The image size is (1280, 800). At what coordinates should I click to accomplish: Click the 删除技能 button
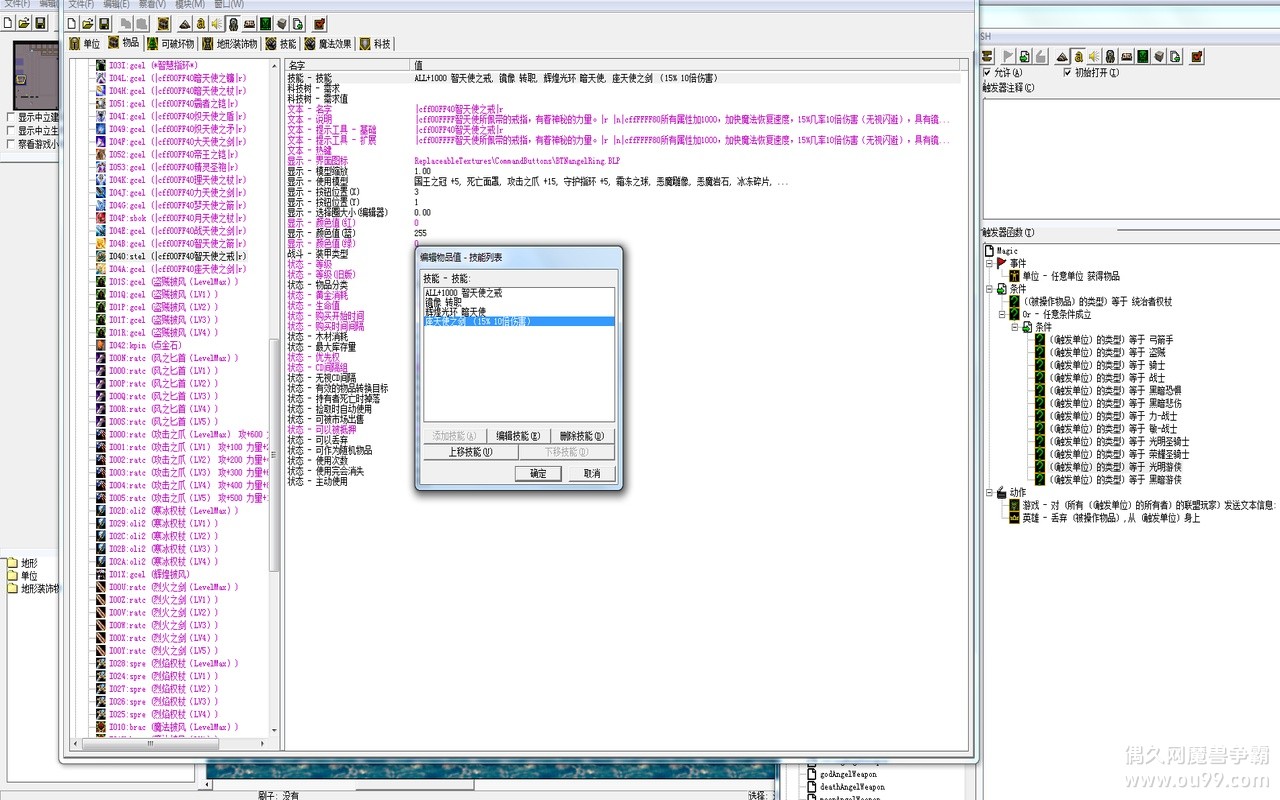pos(580,436)
